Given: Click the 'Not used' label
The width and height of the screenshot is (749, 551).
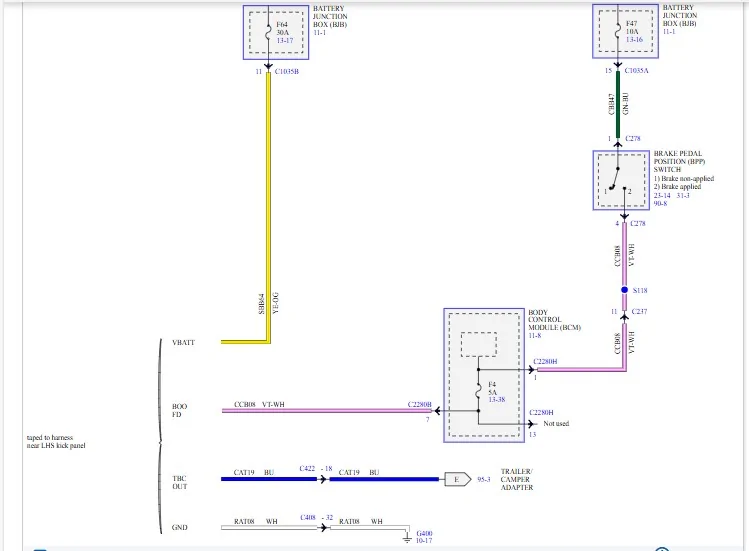Looking at the screenshot, I should tap(556, 424).
